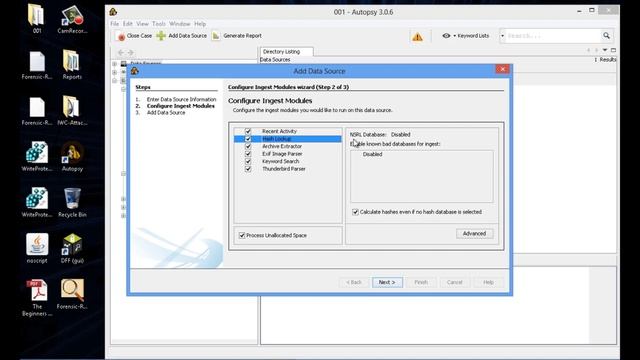Screen dimensions: 640x360
Task: Click Disabled entry in known bad databases list
Action: [x=372, y=155]
